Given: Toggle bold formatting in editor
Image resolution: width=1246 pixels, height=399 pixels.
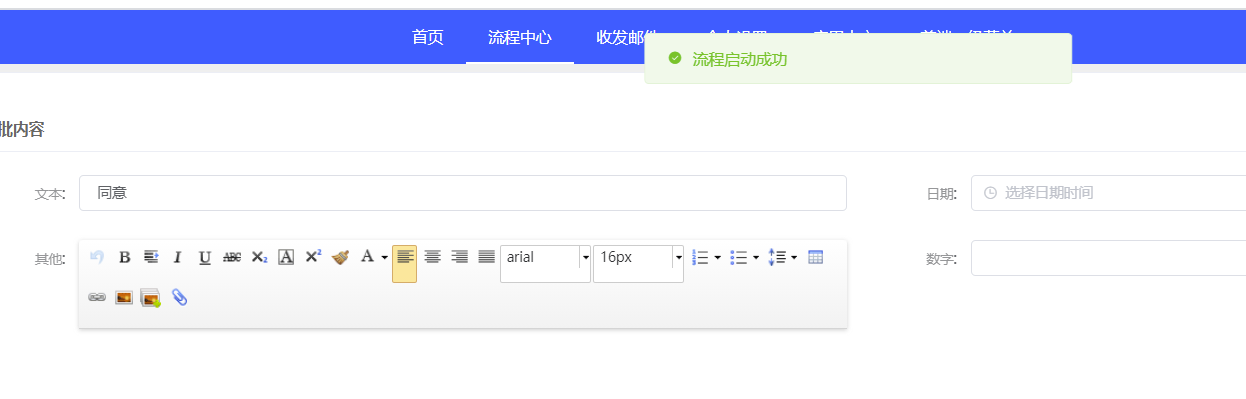Looking at the screenshot, I should point(125,257).
